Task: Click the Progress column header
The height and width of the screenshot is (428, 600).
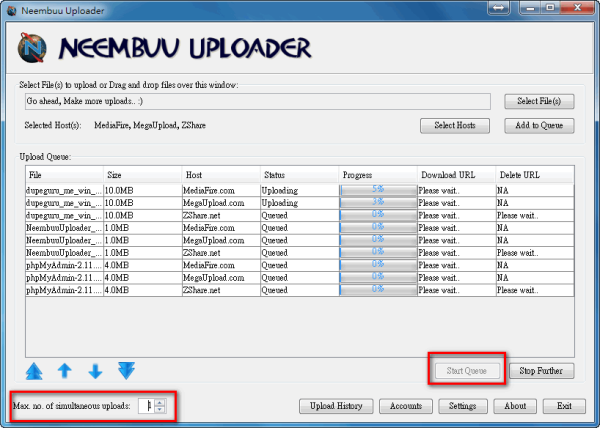Action: pyautogui.click(x=378, y=175)
